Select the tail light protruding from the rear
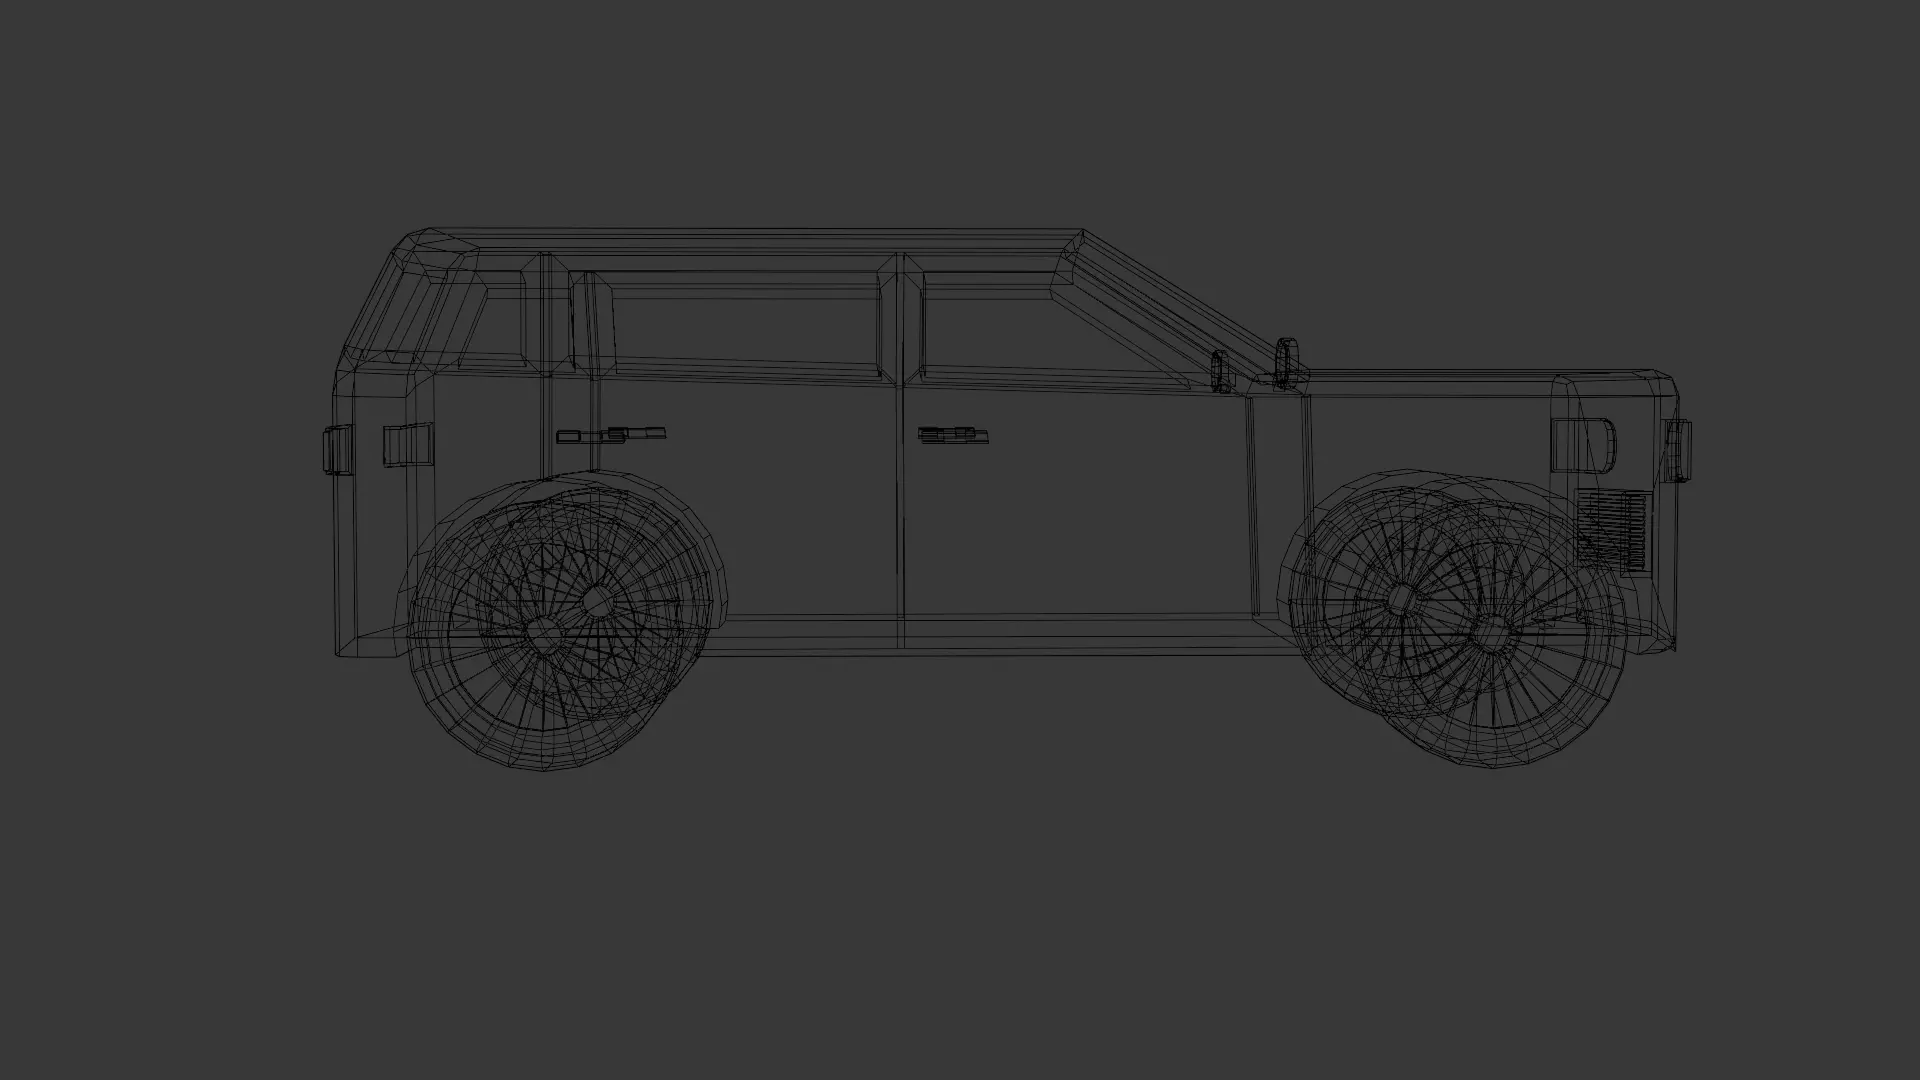The image size is (1920, 1080). [x=337, y=449]
